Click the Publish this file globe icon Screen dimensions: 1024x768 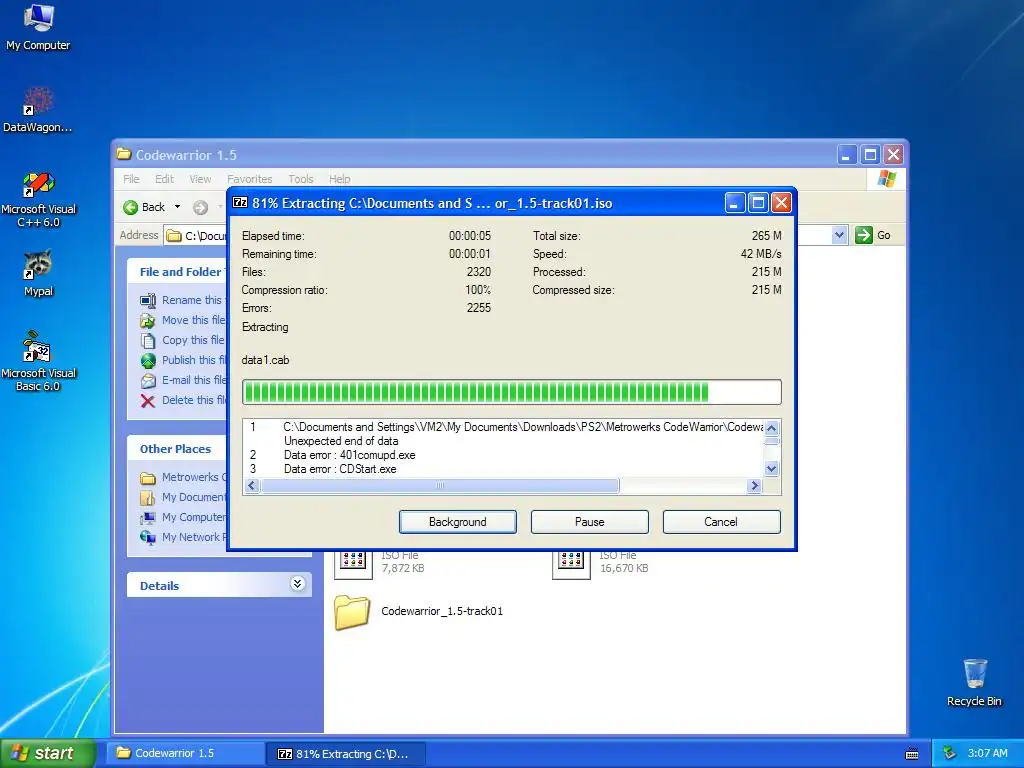(148, 360)
